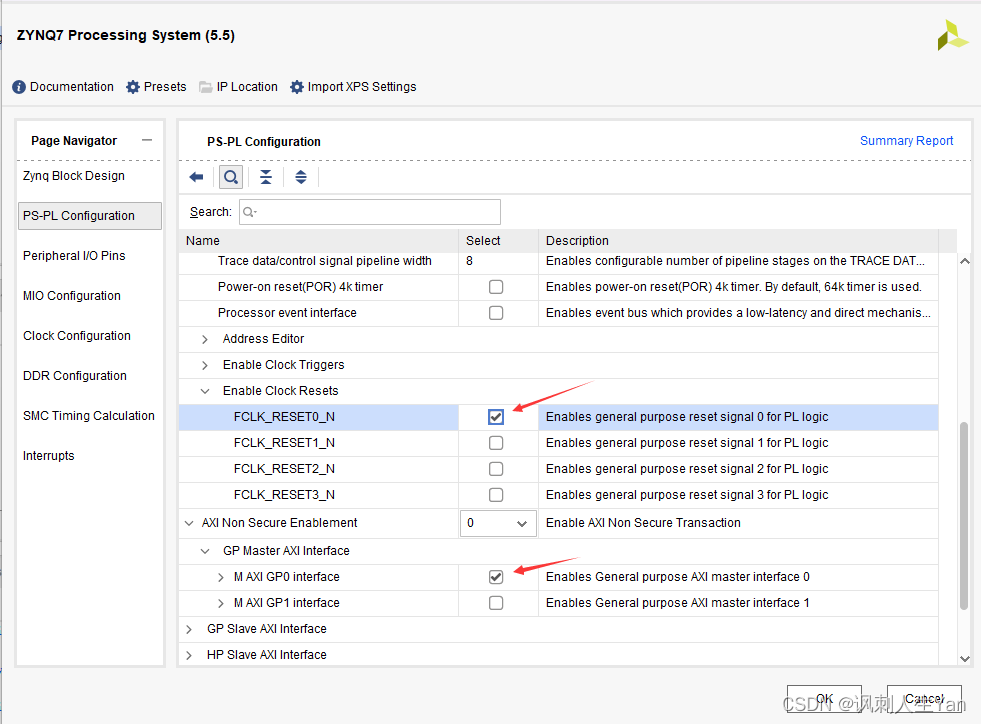
Task: Open AXI Non Secure Enablement value dropdown
Action: pos(499,523)
